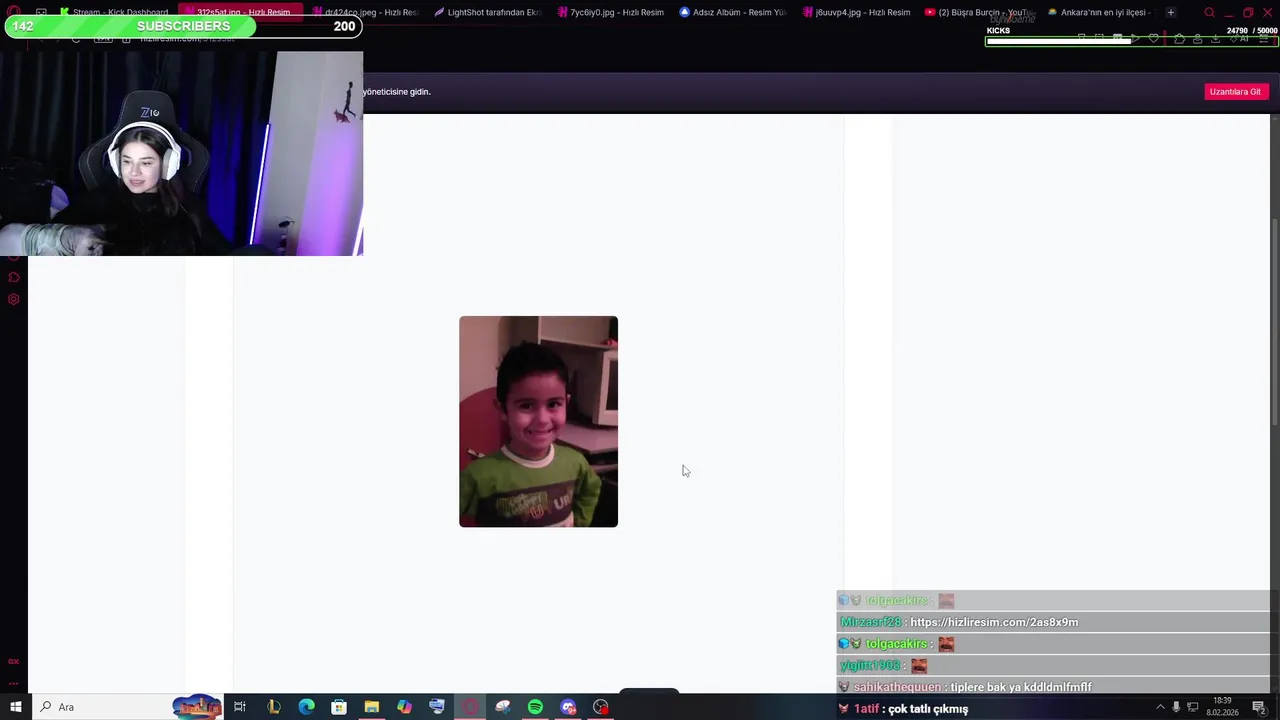Open the child photo image
The width and height of the screenshot is (1280, 720).
point(538,421)
